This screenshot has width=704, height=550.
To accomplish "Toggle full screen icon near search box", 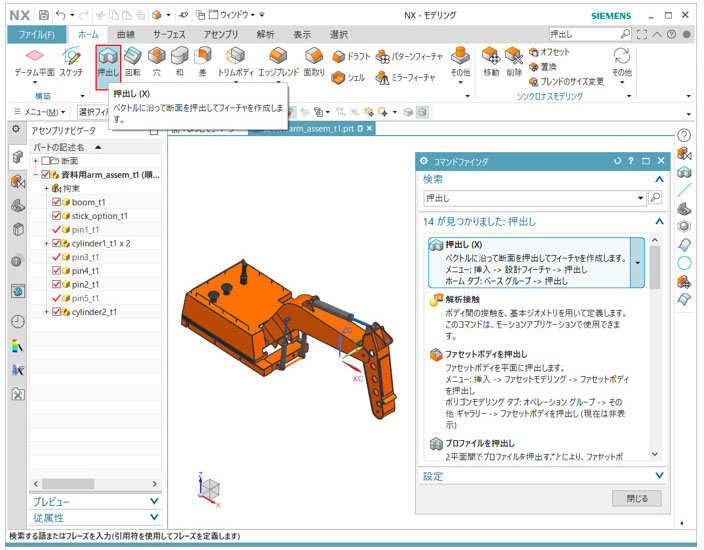I will [642, 35].
